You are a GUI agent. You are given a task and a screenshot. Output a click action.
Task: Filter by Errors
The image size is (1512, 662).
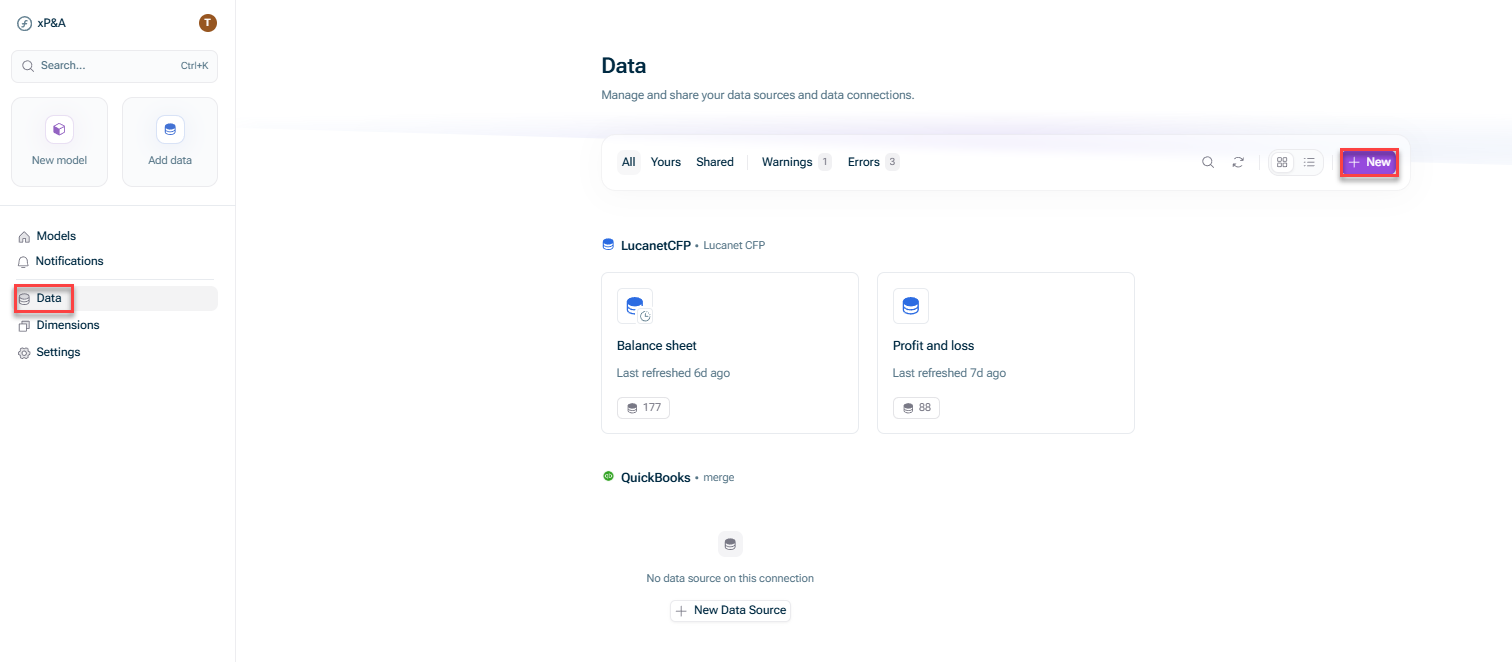click(873, 162)
